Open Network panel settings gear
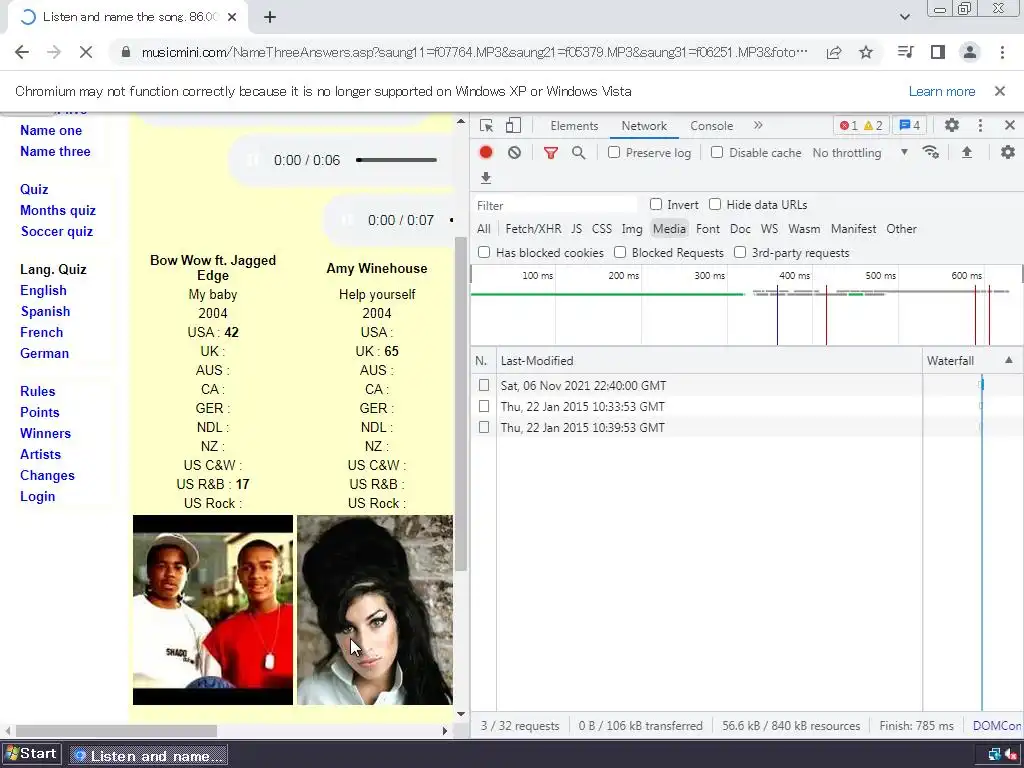This screenshot has width=1024, height=768. pos(1008,152)
